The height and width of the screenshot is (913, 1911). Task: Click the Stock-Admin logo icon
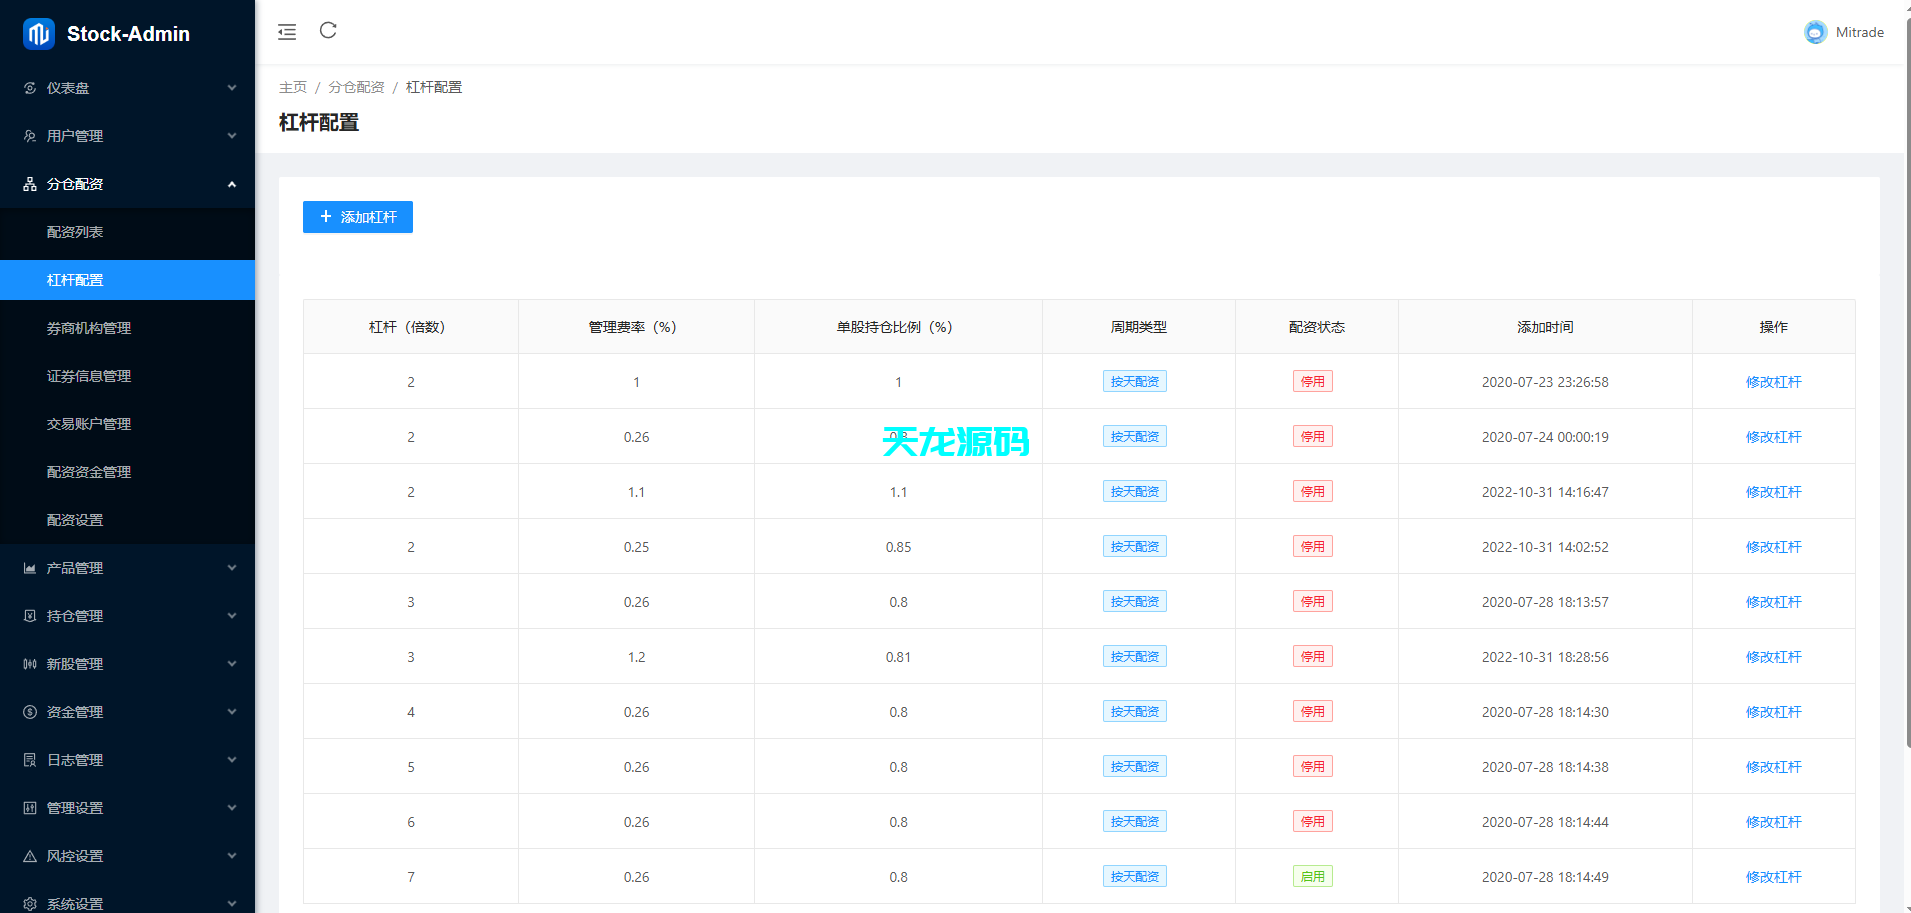[x=37, y=33]
